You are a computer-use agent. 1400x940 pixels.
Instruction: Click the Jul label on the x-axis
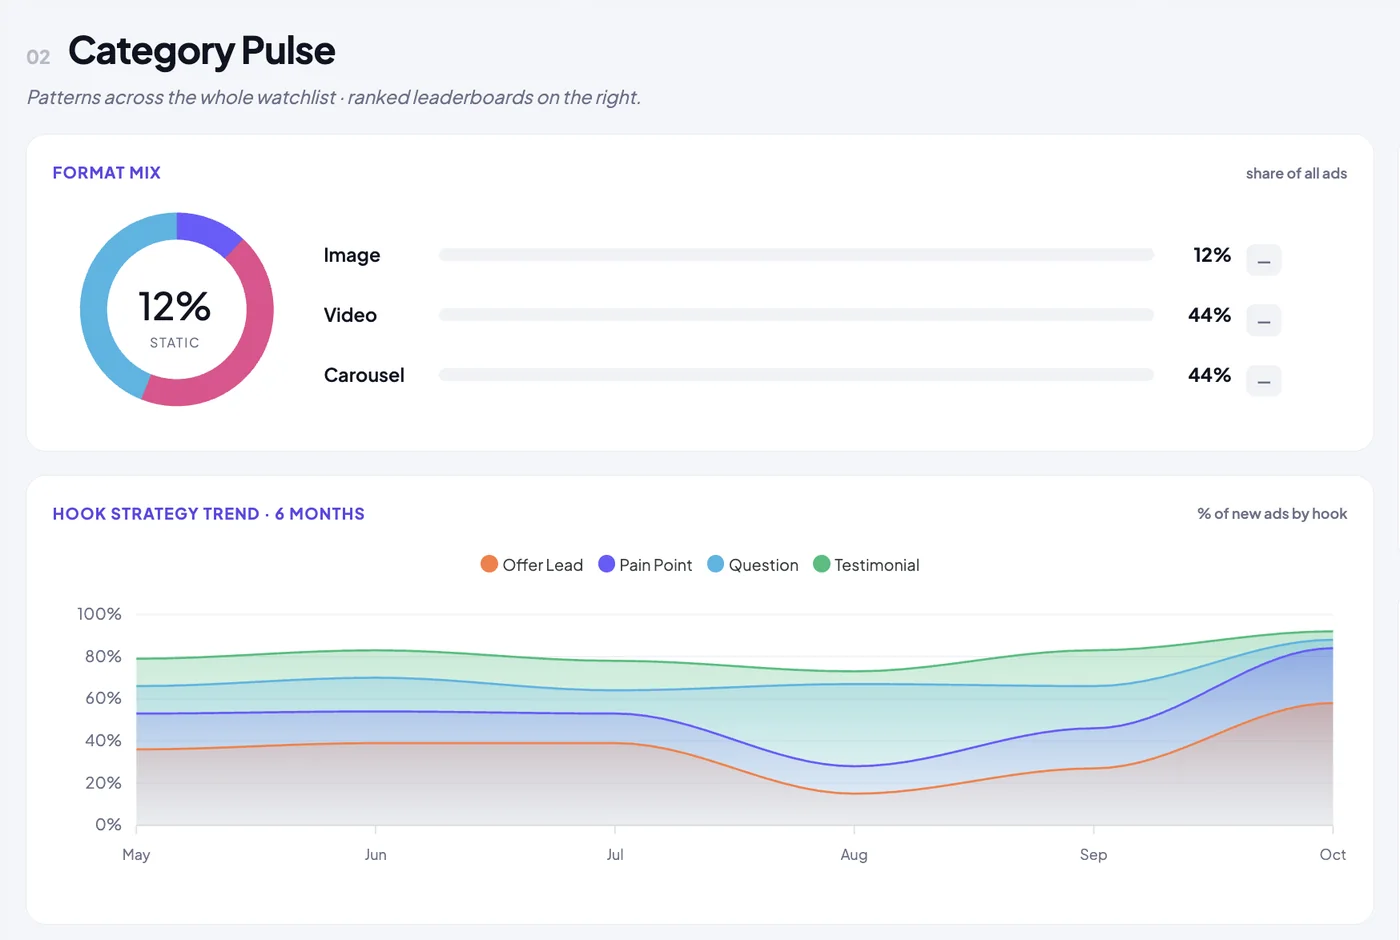tap(615, 855)
